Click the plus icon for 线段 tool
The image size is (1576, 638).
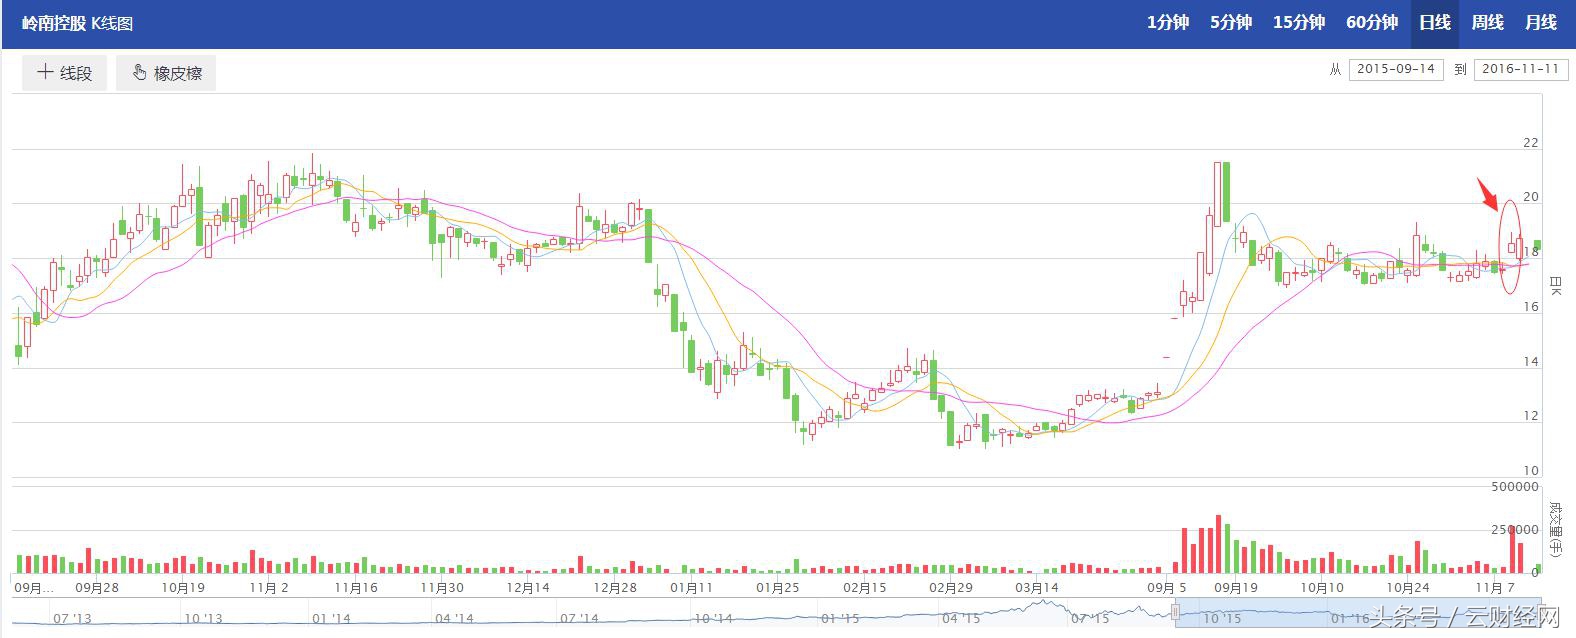tap(45, 72)
